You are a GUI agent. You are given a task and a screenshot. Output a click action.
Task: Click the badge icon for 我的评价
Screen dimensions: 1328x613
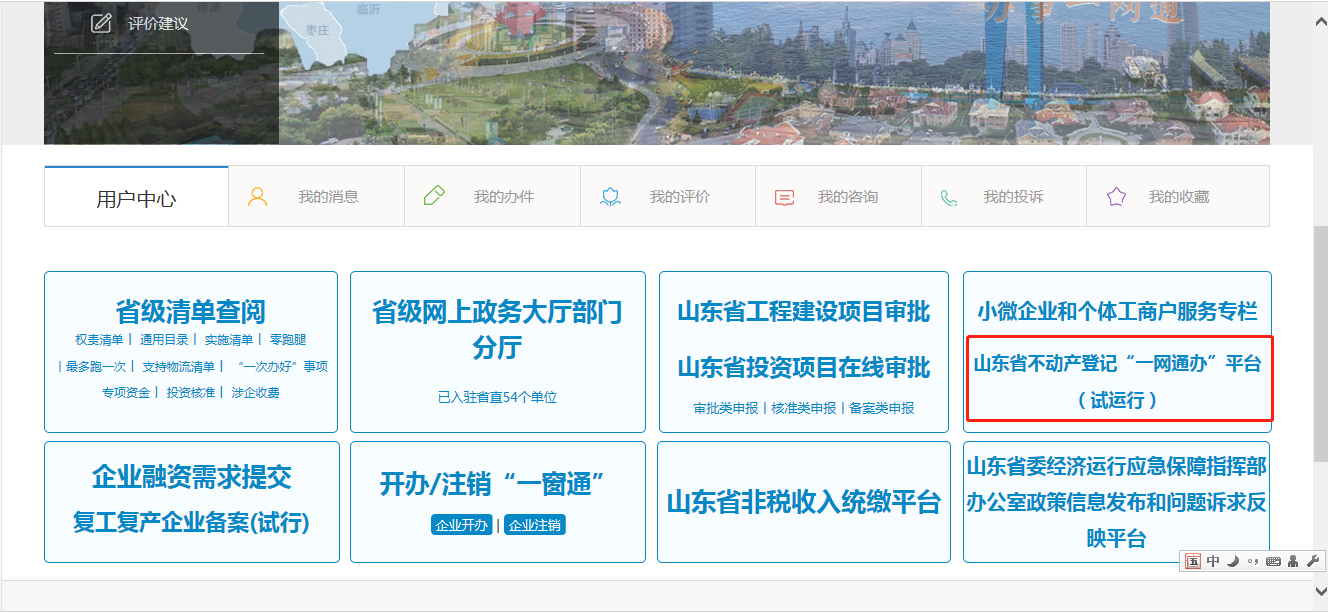tap(610, 197)
